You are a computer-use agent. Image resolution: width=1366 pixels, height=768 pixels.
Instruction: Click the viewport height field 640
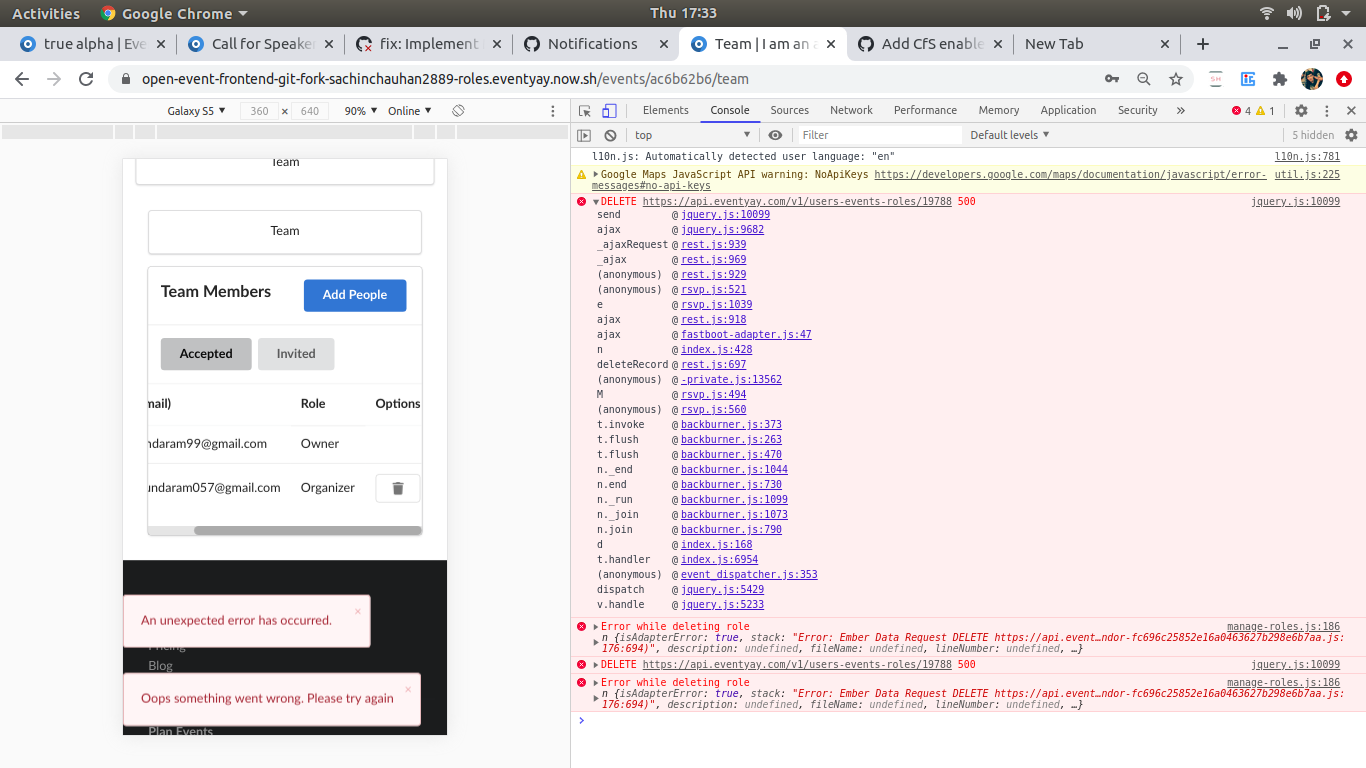pyautogui.click(x=310, y=111)
